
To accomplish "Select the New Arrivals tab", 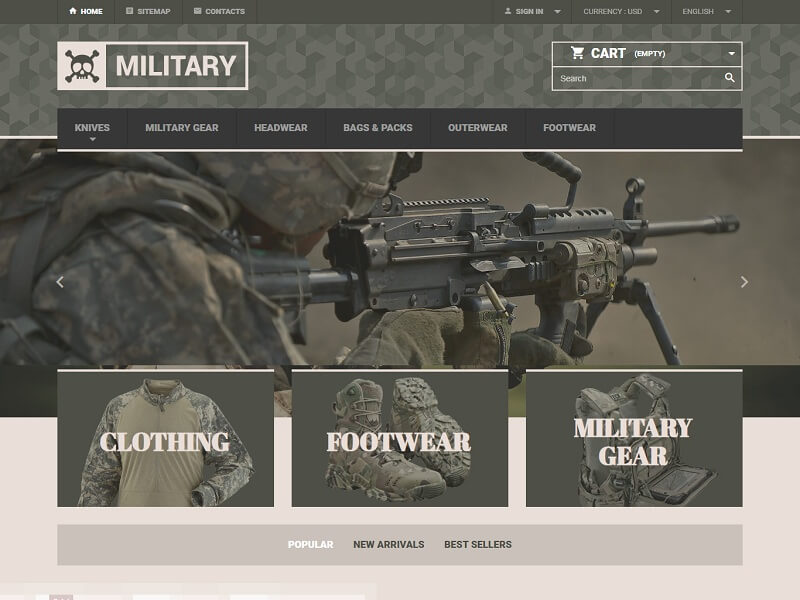I will point(389,544).
